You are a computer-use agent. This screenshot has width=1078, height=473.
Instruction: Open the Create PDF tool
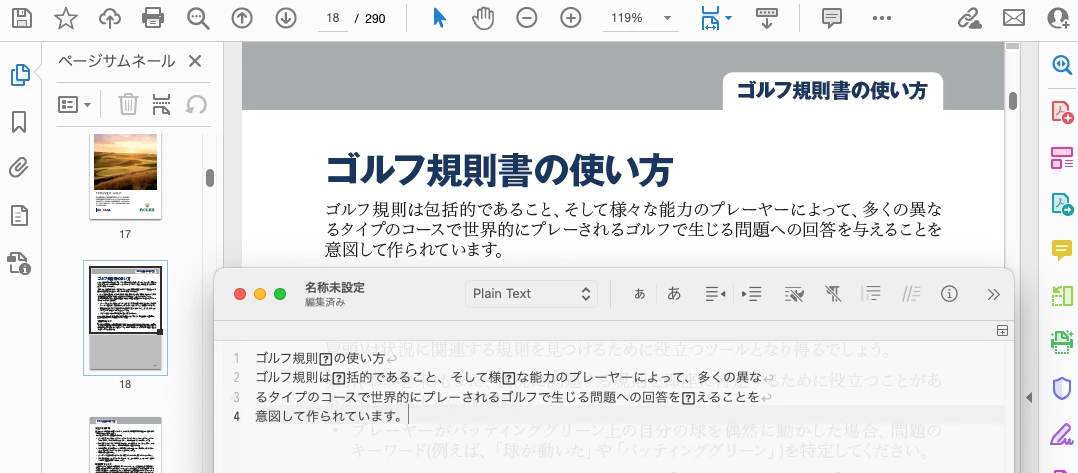pos(1062,111)
